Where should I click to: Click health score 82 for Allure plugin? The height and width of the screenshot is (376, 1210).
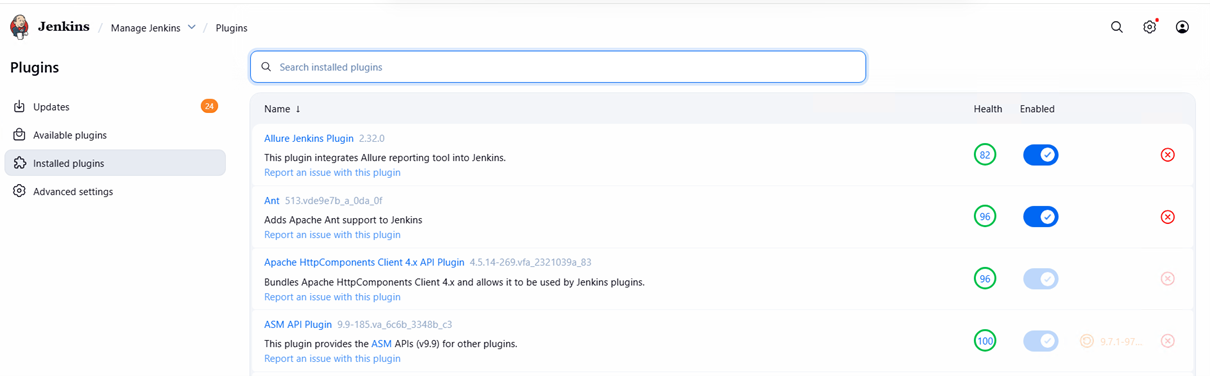click(x=985, y=155)
